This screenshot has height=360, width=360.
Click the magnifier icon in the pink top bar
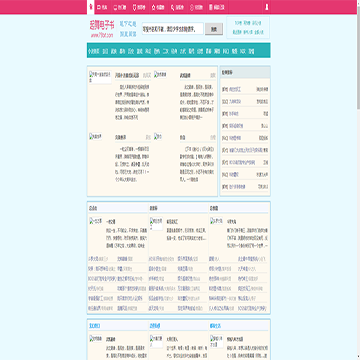pyautogui.click(x=173, y=7)
